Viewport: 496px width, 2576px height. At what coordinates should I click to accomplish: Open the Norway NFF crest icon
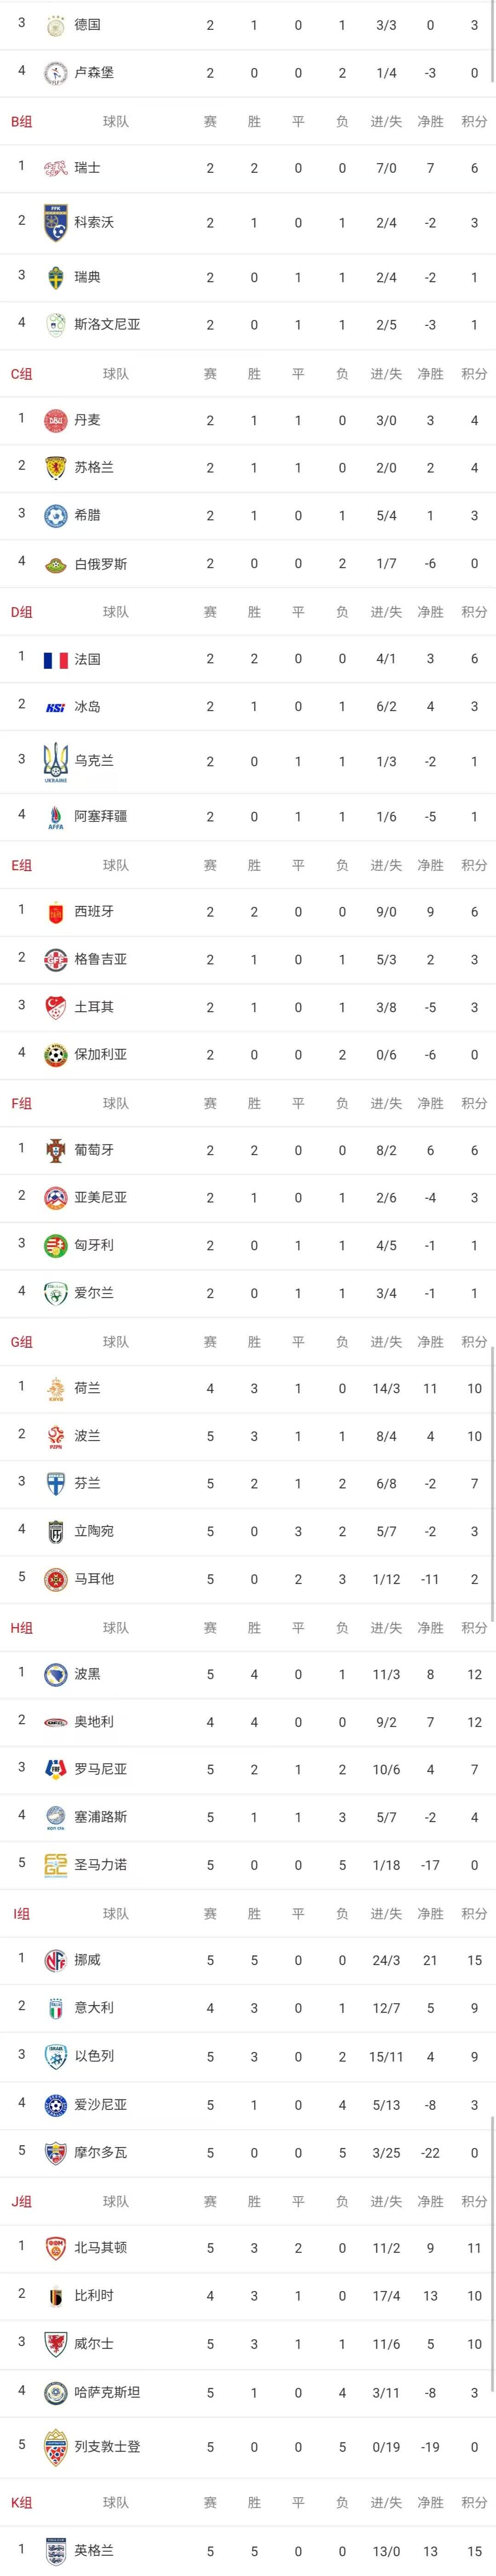click(x=56, y=1961)
